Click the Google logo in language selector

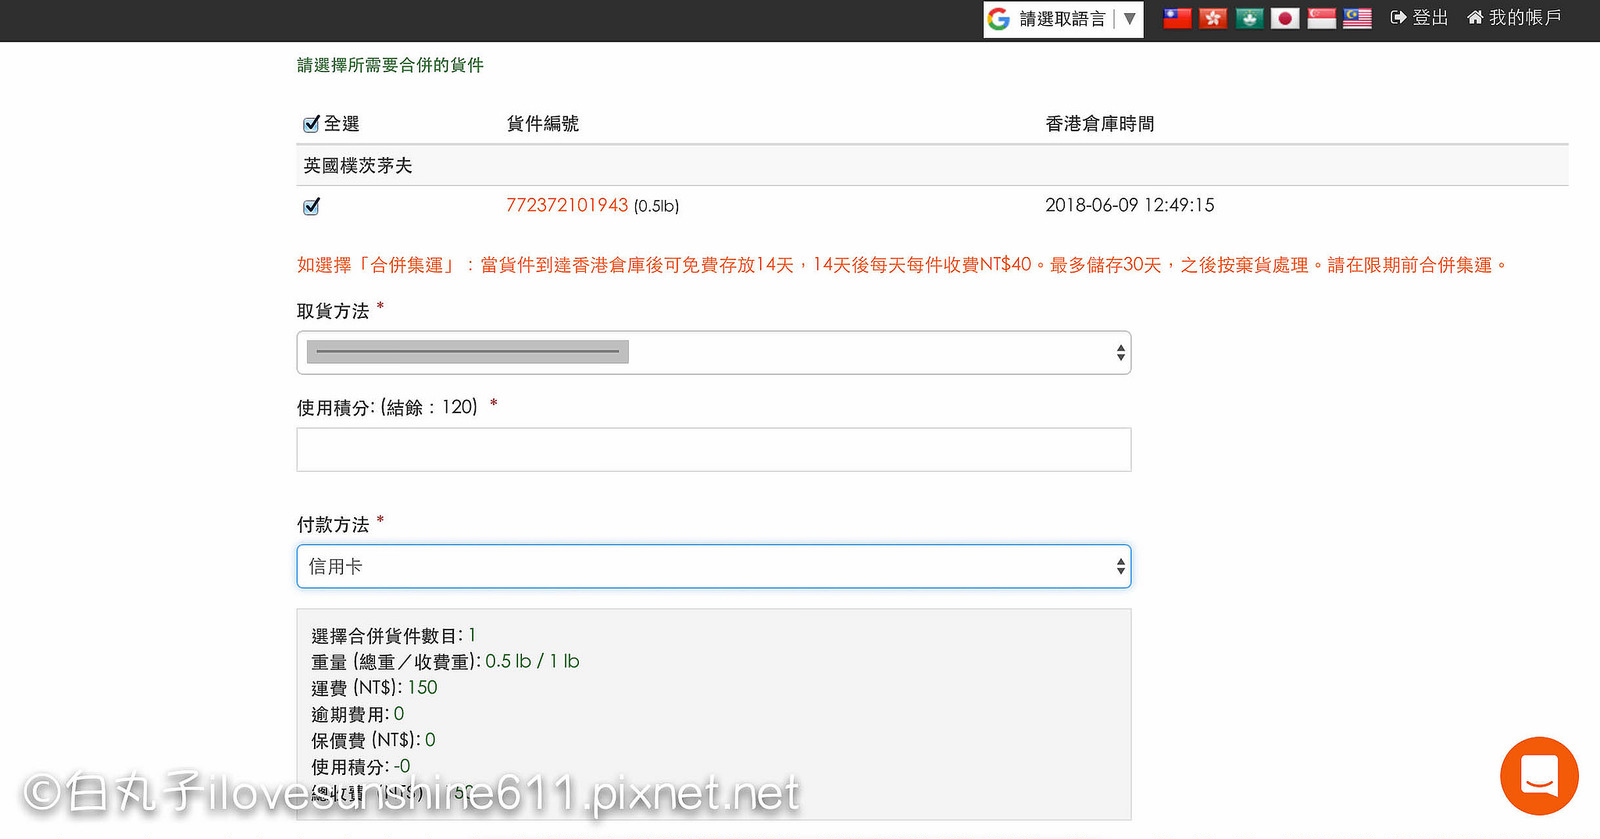(x=999, y=19)
